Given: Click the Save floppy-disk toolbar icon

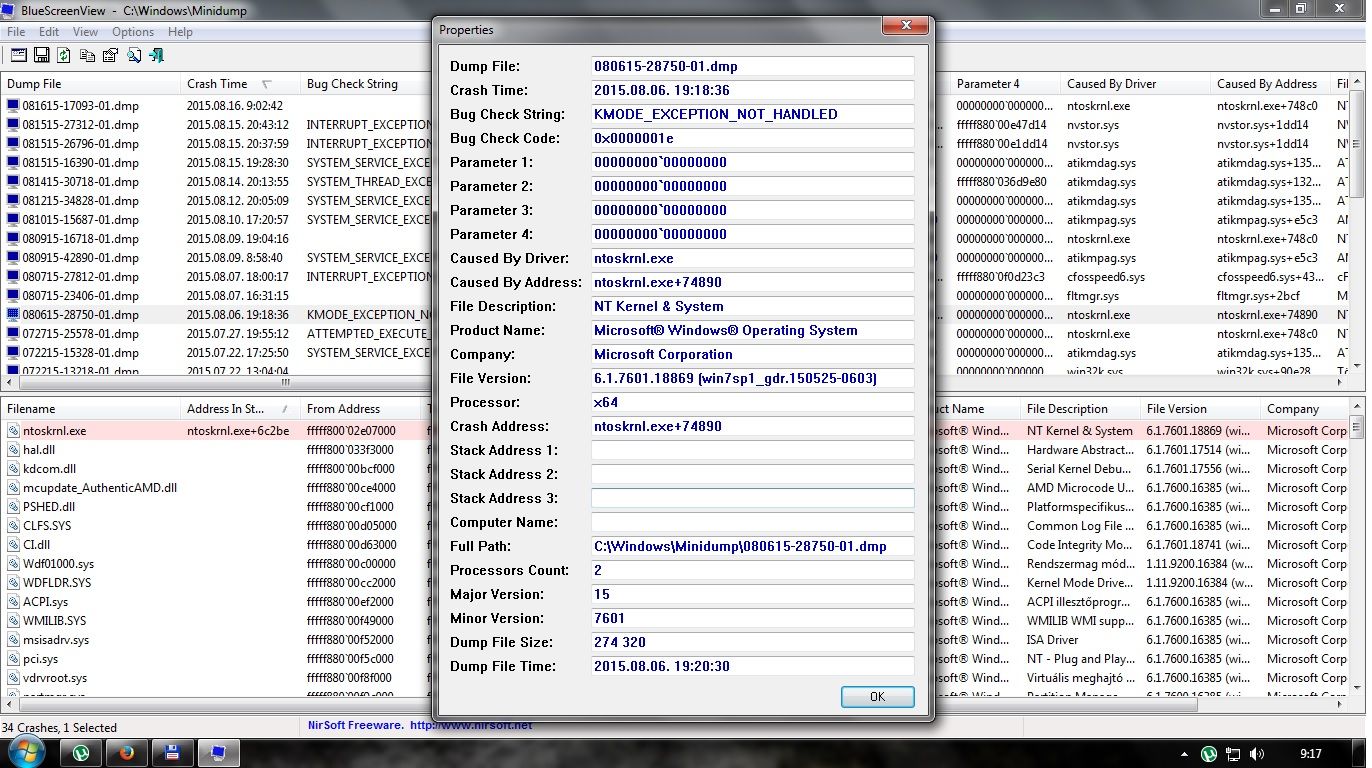Looking at the screenshot, I should click(42, 55).
